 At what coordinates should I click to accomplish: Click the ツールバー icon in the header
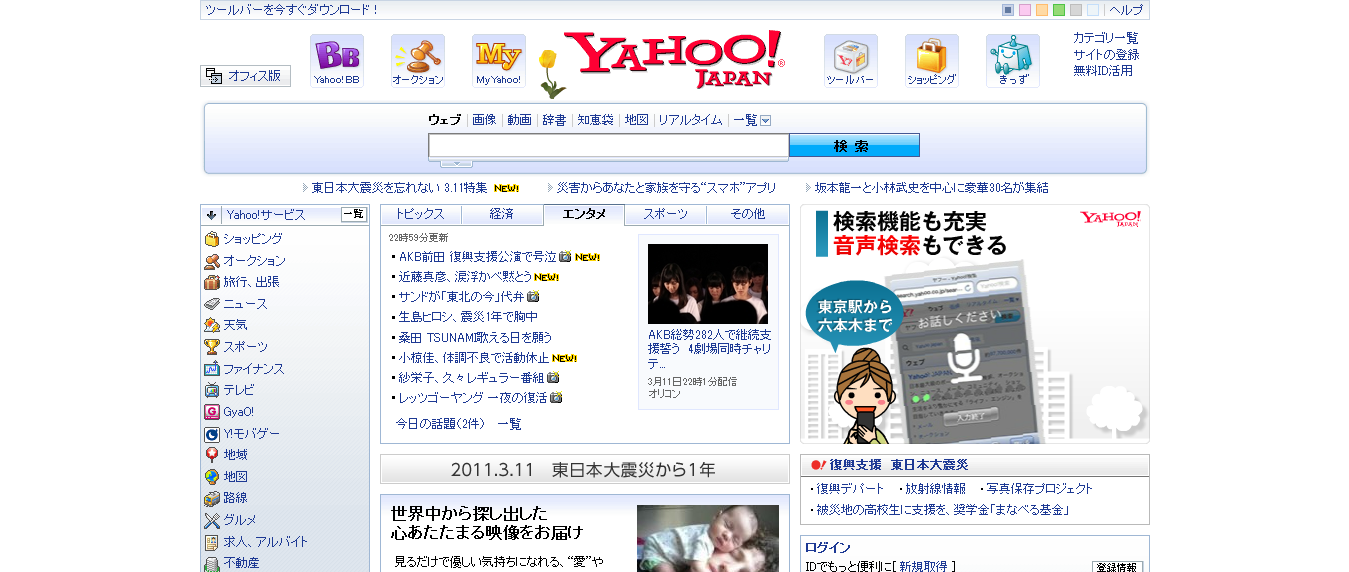coord(850,60)
